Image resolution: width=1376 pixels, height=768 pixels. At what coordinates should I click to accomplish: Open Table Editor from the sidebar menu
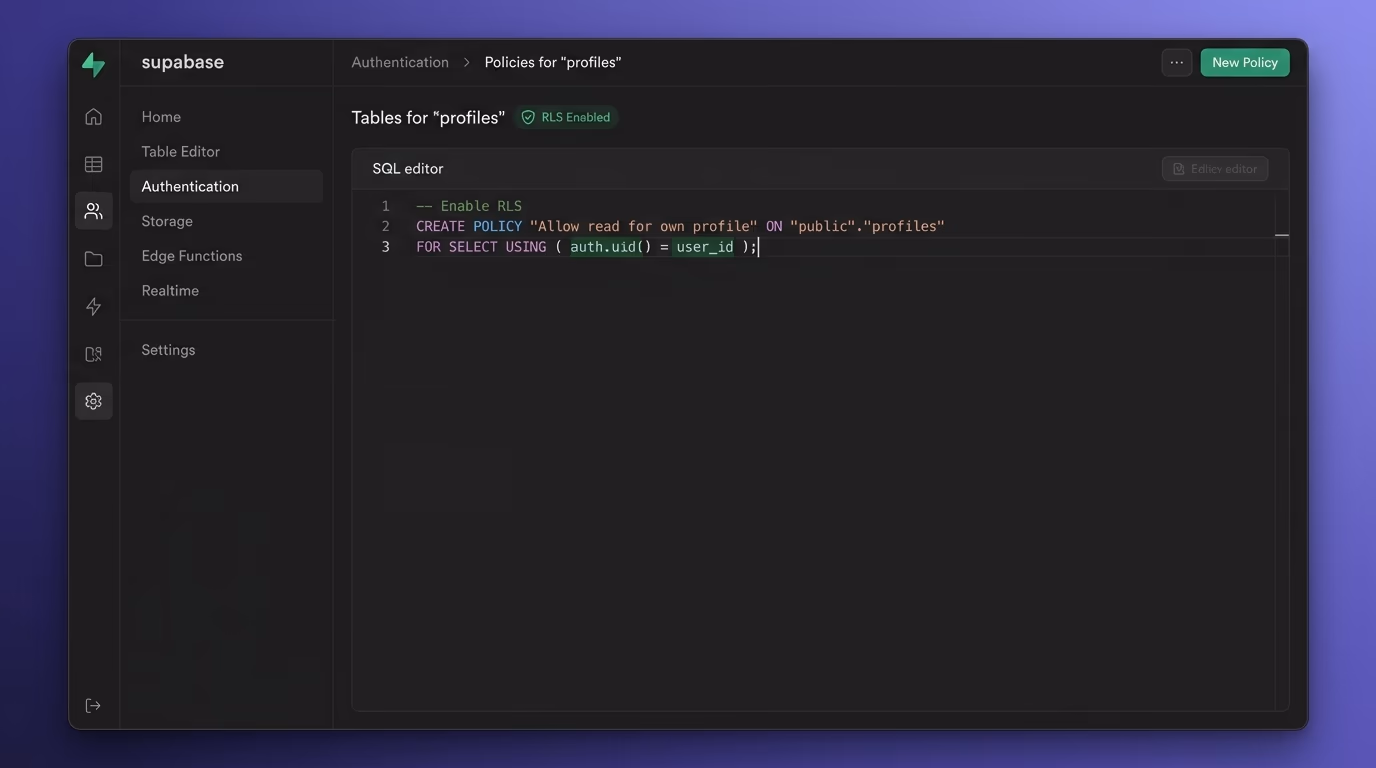pyautogui.click(x=180, y=152)
